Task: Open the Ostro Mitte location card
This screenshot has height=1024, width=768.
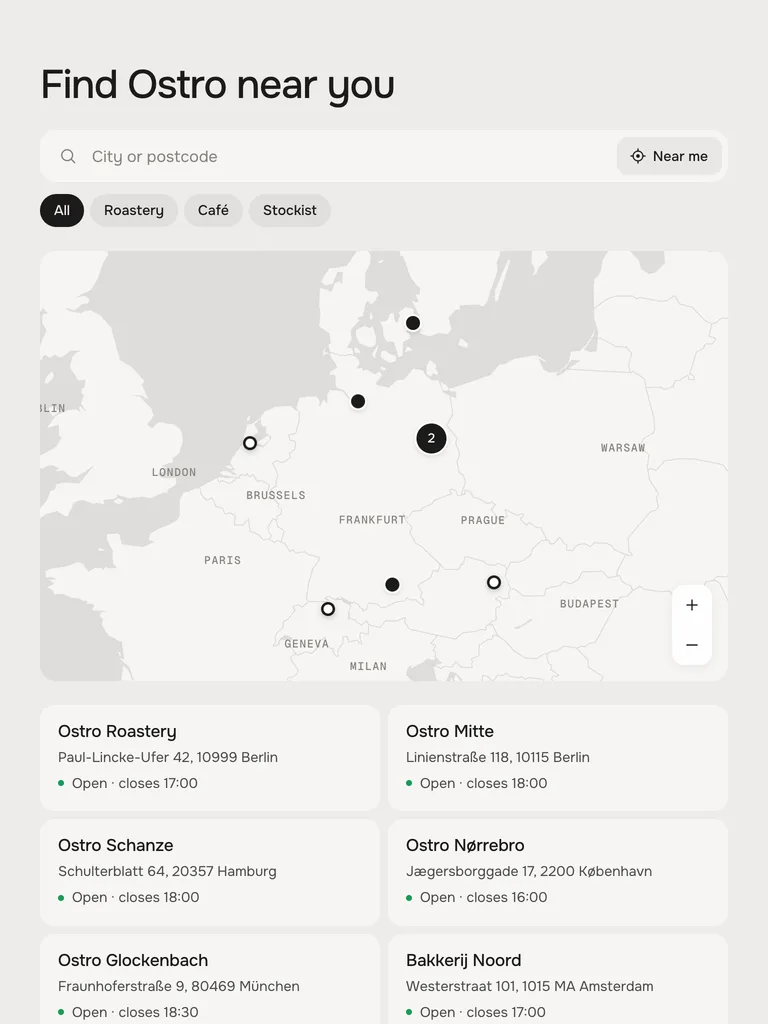Action: click(558, 758)
